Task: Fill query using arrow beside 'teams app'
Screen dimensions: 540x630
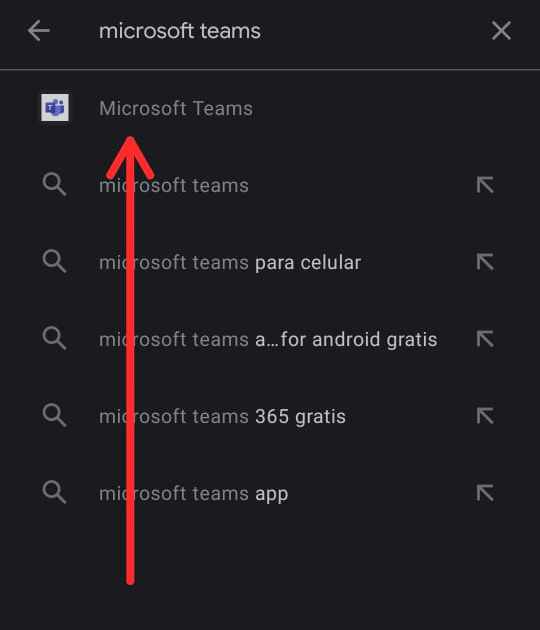Action: click(485, 493)
